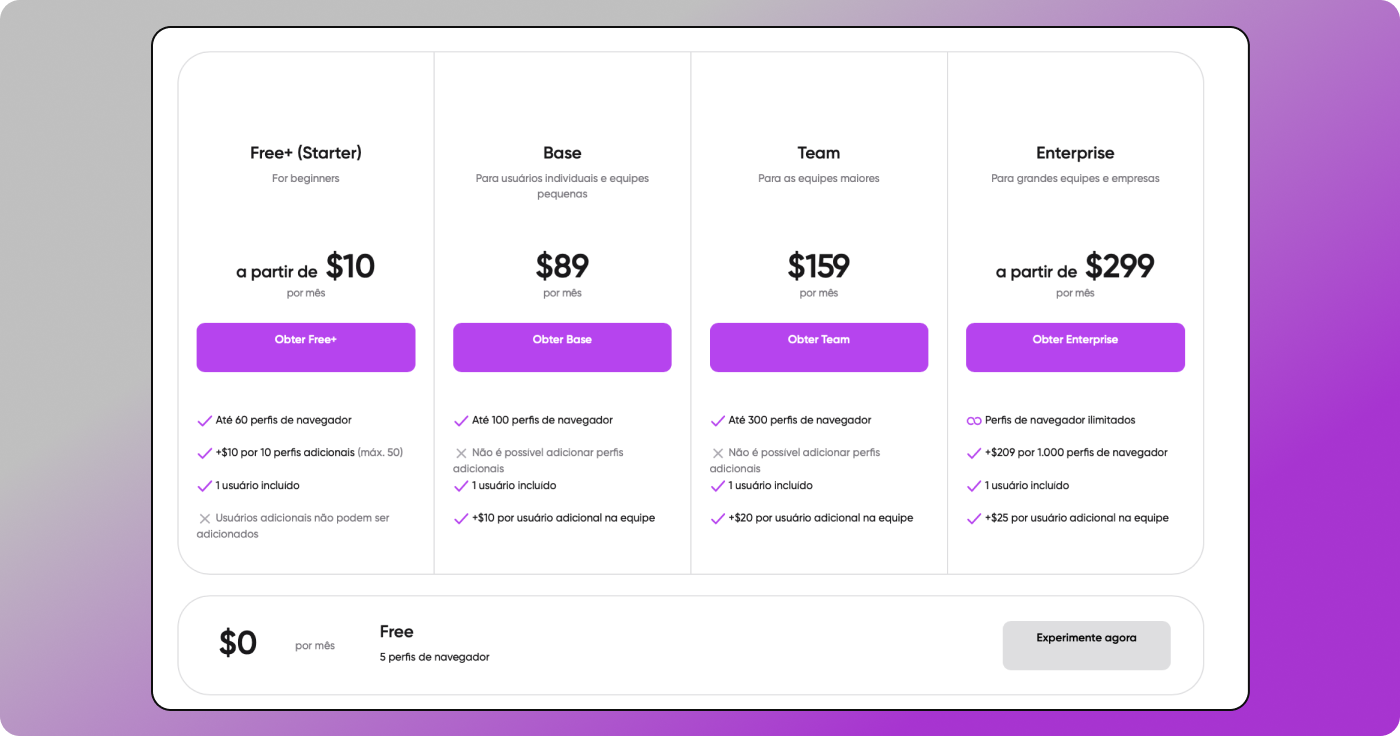The width and height of the screenshot is (1400, 736).
Task: Click X icon in Base plan features
Action: pyautogui.click(x=461, y=453)
